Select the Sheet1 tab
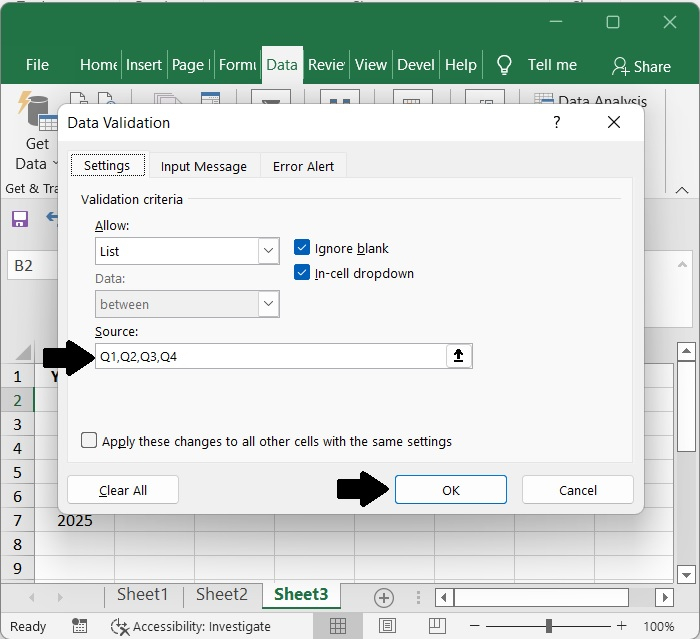The width and height of the screenshot is (700, 639). (143, 595)
